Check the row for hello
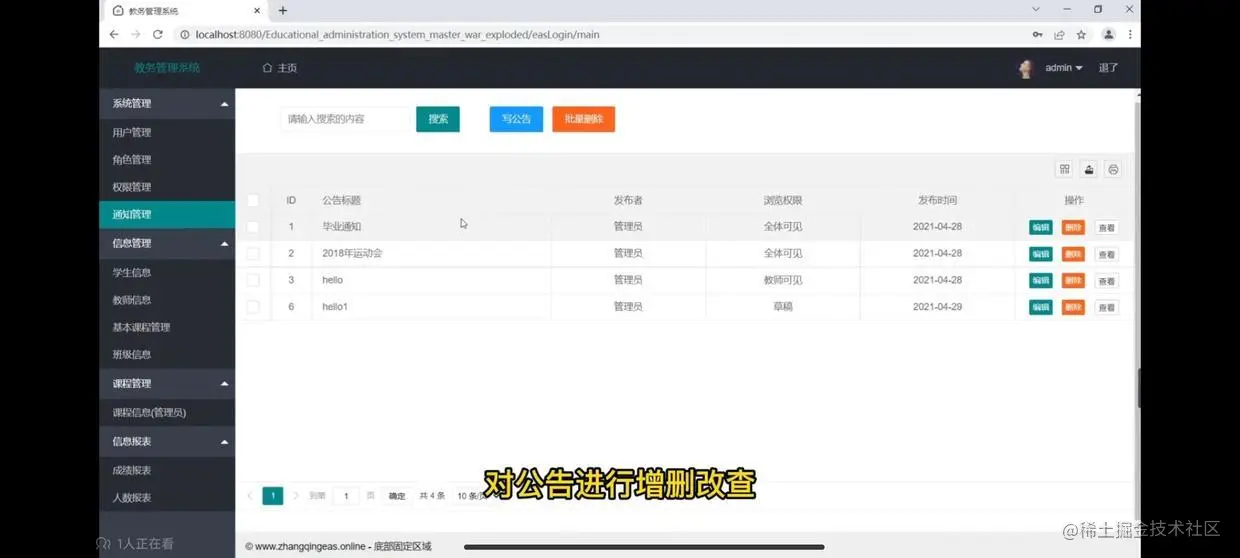The image size is (1240, 558). click(253, 280)
